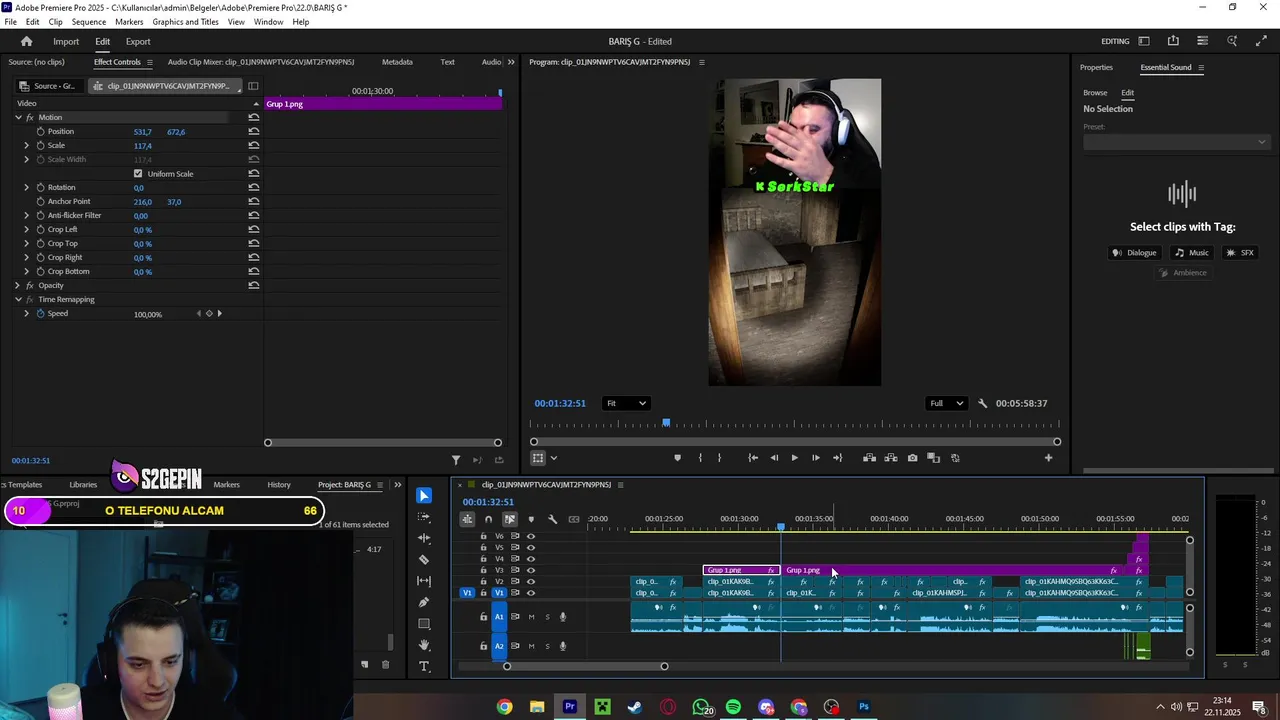
Task: Mute audio track A2
Action: tap(531, 646)
